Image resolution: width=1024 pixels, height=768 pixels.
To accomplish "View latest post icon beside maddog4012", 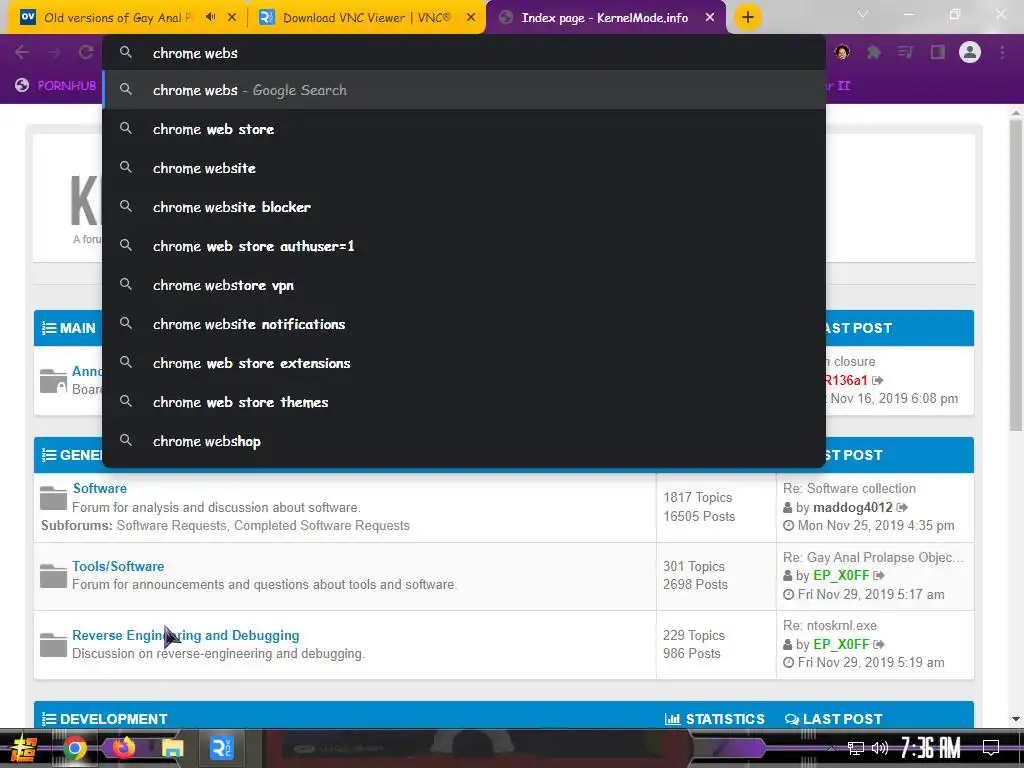I will pos(902,507).
